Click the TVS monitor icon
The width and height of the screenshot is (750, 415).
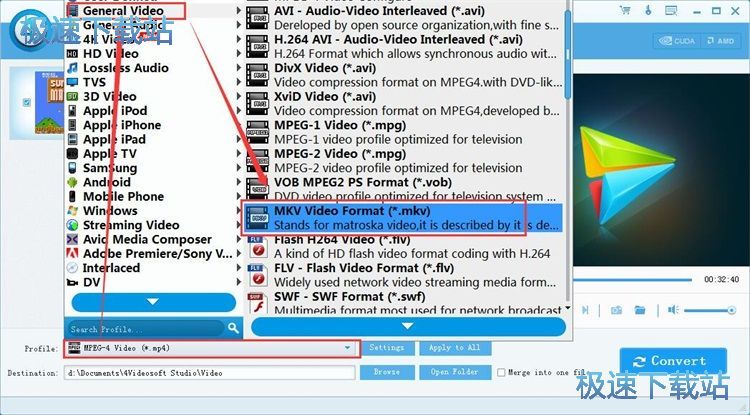tap(72, 82)
